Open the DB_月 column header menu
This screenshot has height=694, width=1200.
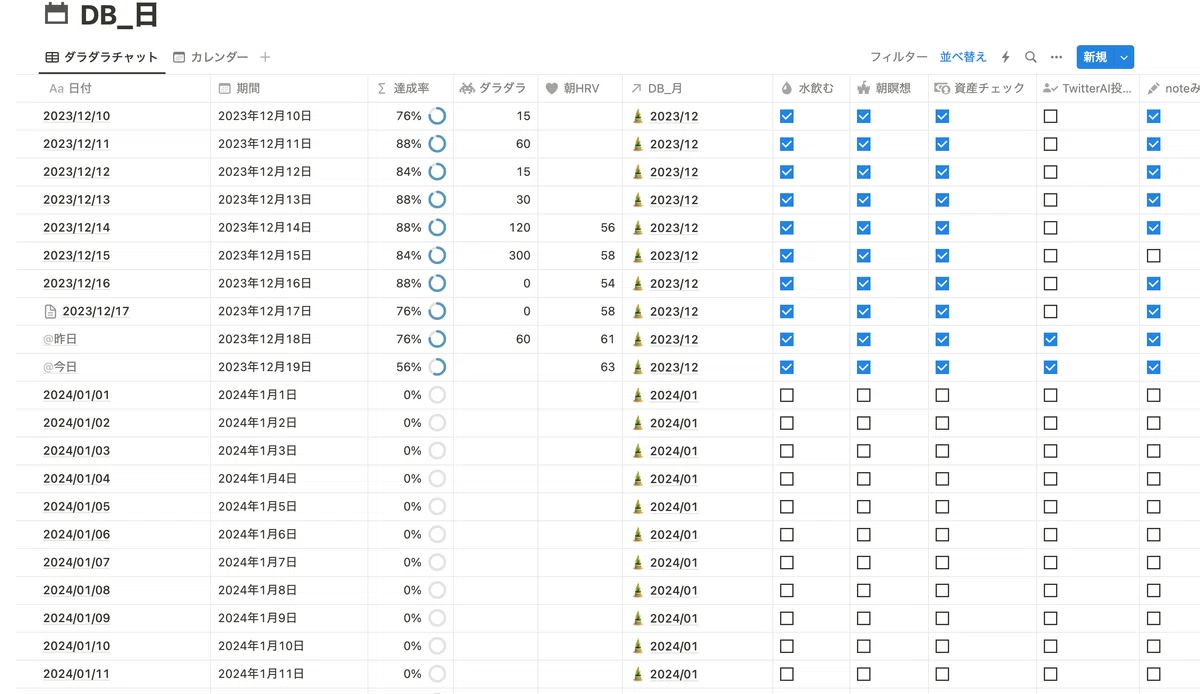point(697,88)
